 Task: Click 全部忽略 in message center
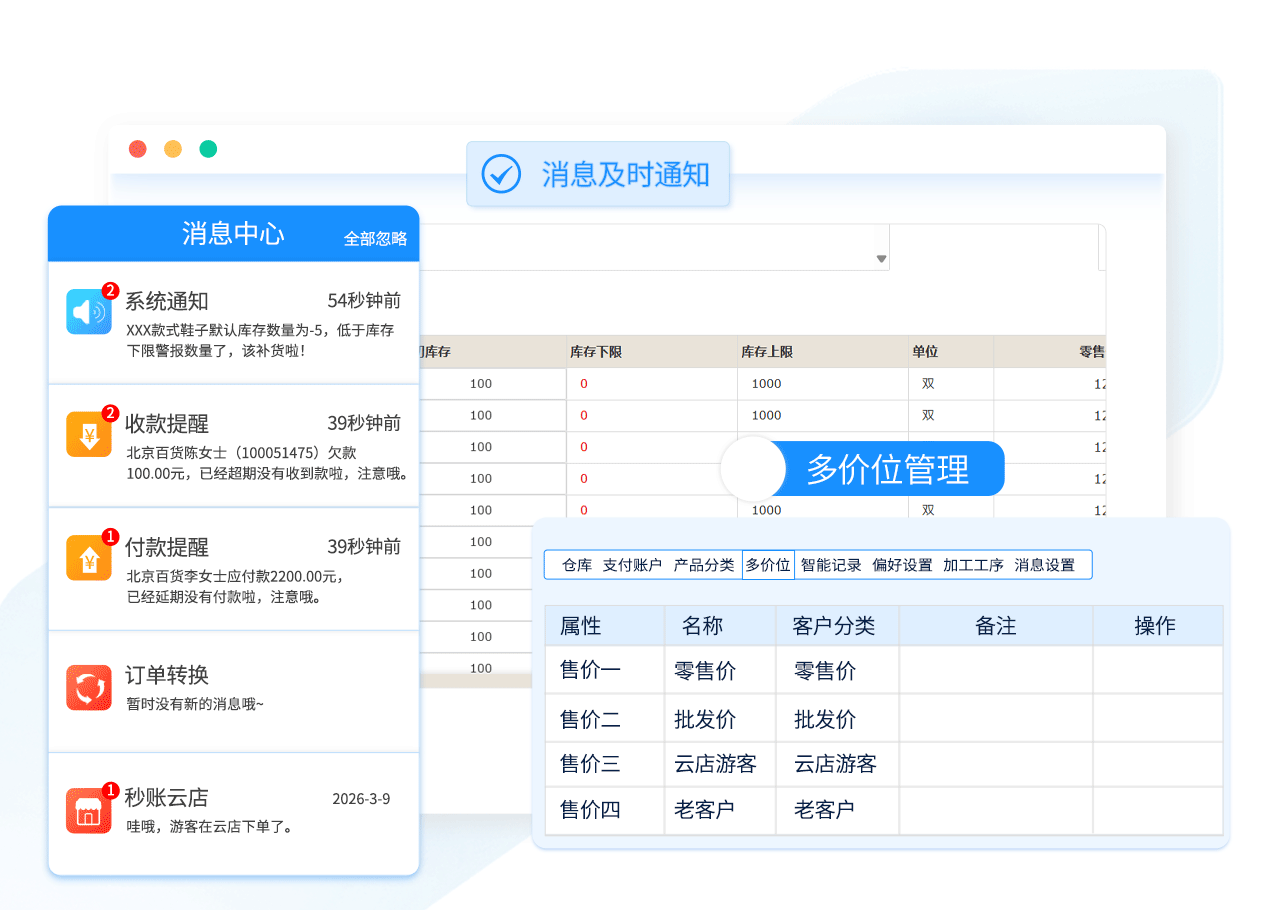(x=375, y=239)
